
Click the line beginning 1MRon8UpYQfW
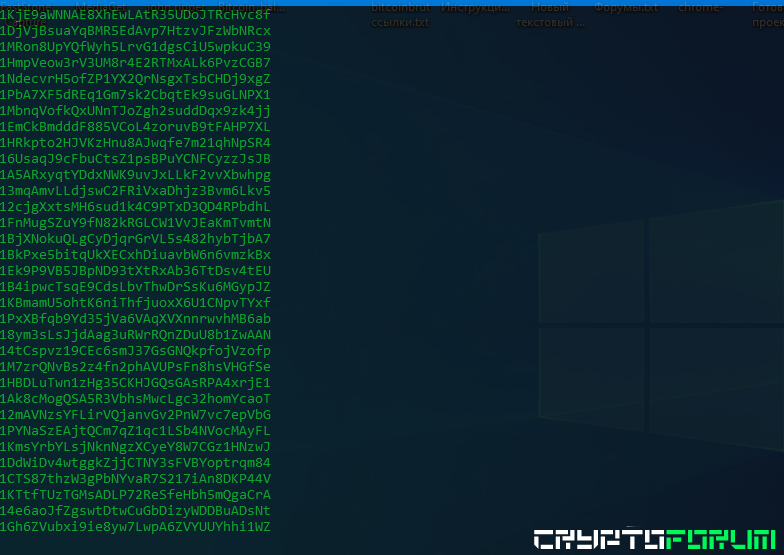pyautogui.click(x=135, y=46)
